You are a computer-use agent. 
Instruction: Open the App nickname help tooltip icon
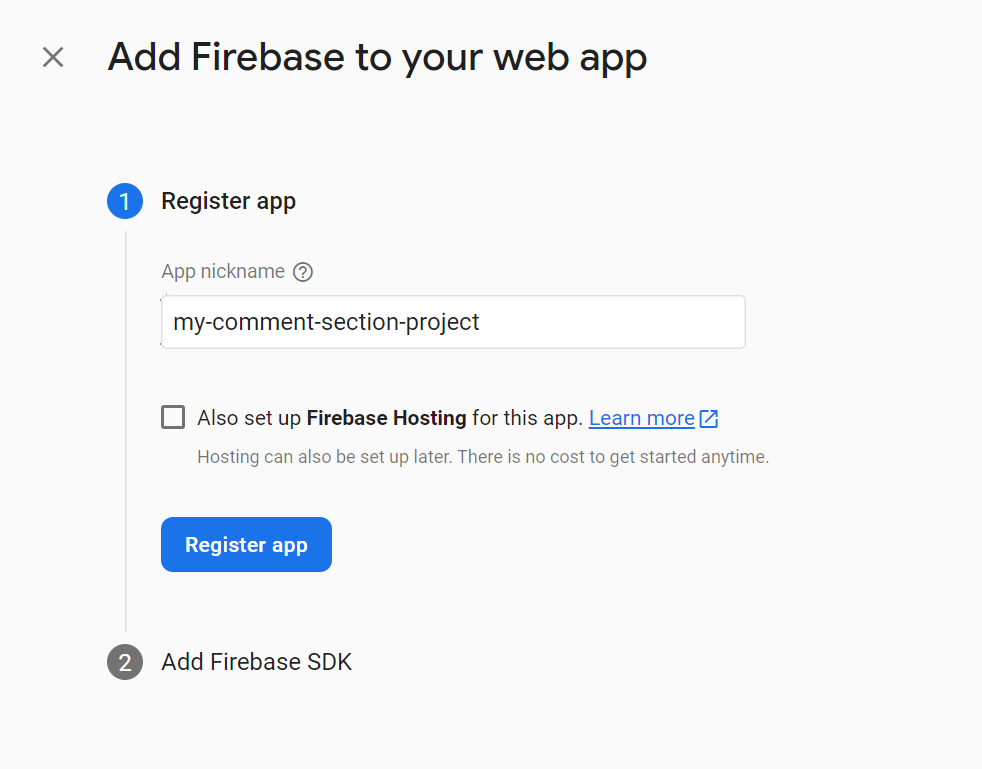click(x=302, y=271)
